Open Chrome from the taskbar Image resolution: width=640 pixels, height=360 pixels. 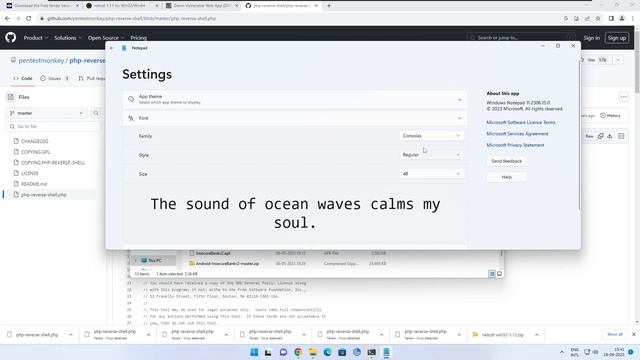[298, 352]
